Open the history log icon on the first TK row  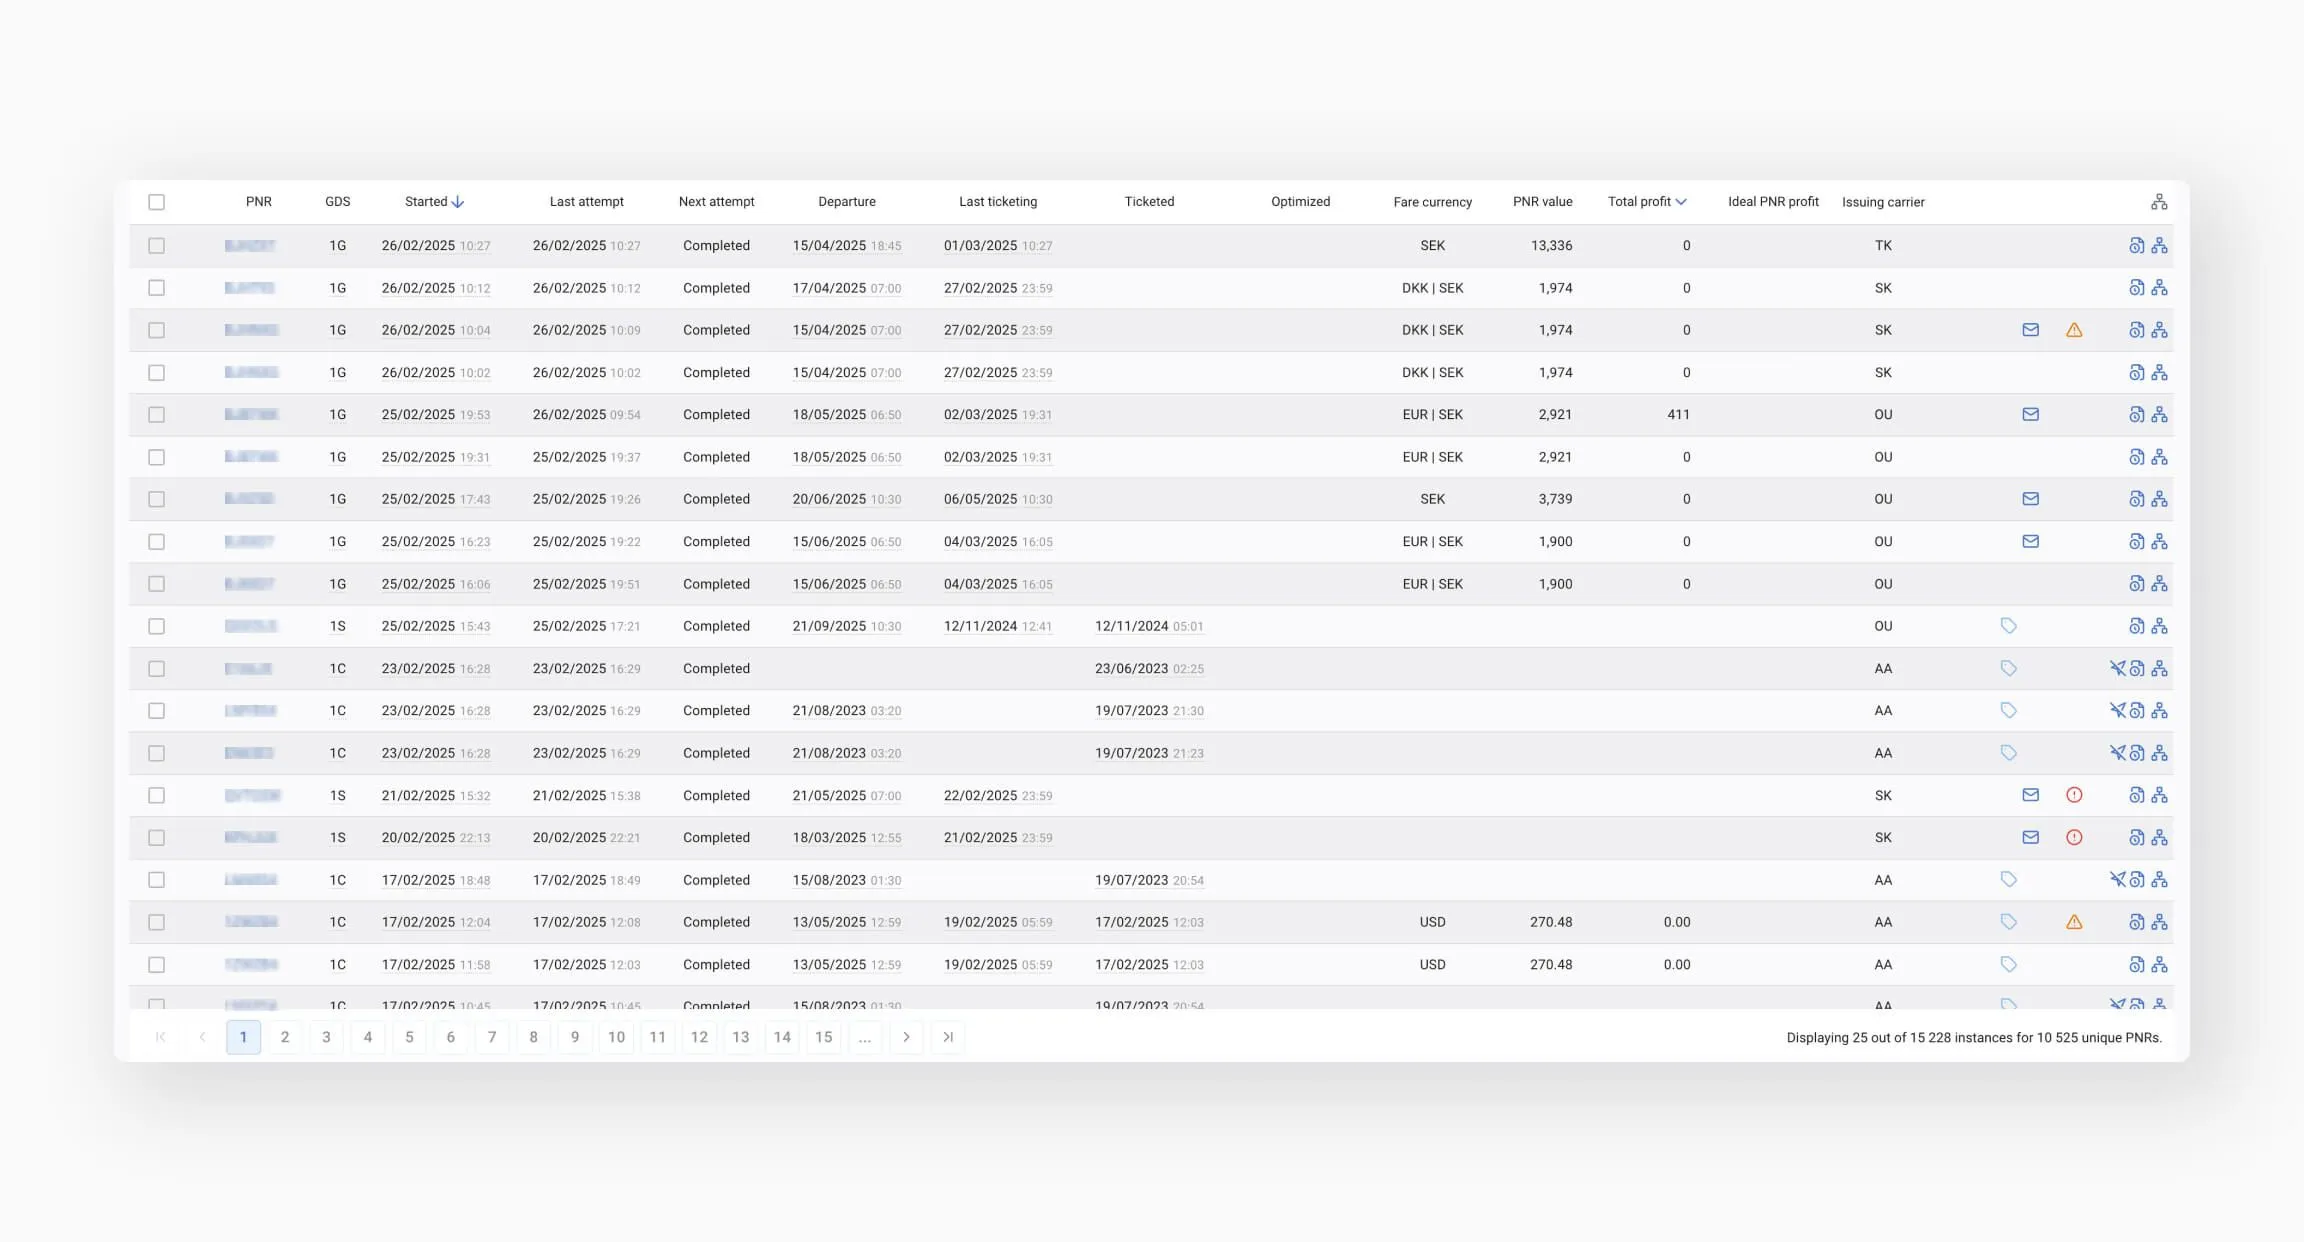click(x=2137, y=245)
